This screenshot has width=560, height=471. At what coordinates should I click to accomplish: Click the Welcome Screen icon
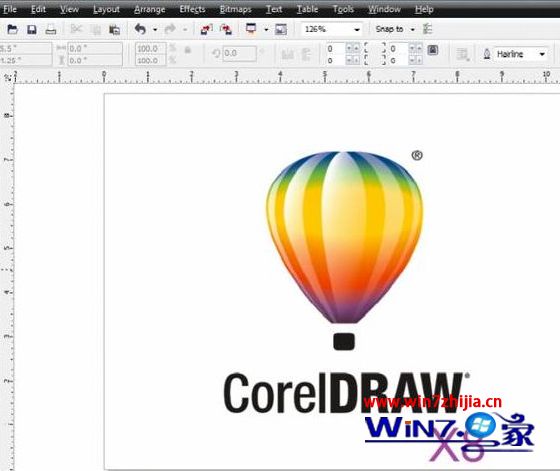click(x=281, y=29)
